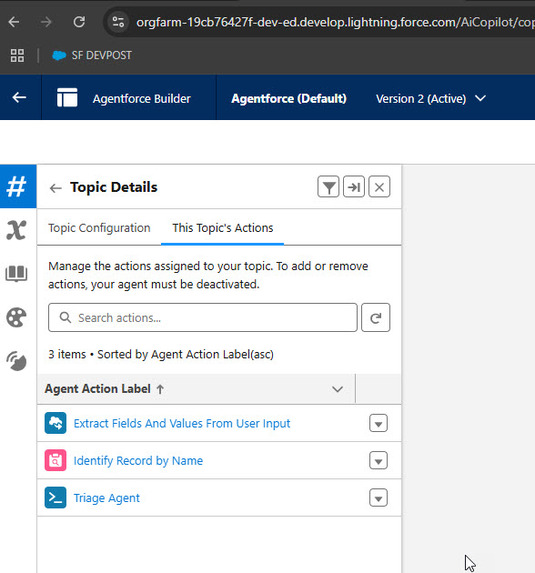Select the Topics hash icon in the sidebar
This screenshot has width=535, height=573.
(x=17, y=186)
